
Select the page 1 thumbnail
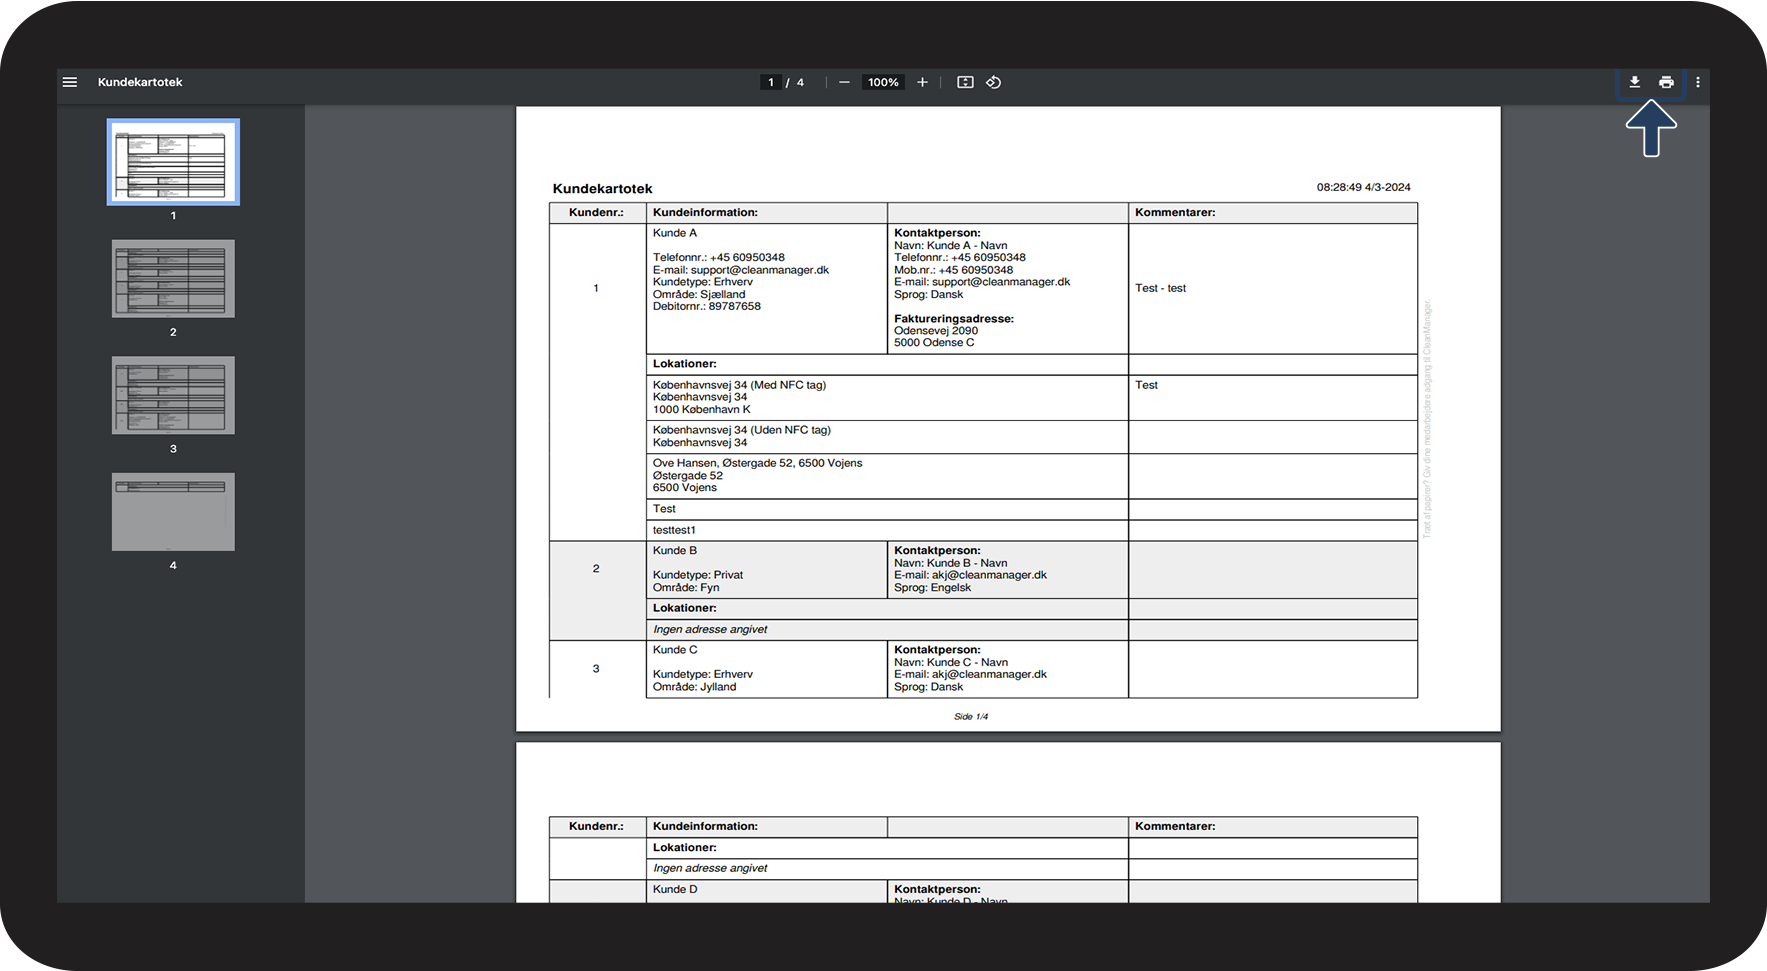tap(173, 162)
